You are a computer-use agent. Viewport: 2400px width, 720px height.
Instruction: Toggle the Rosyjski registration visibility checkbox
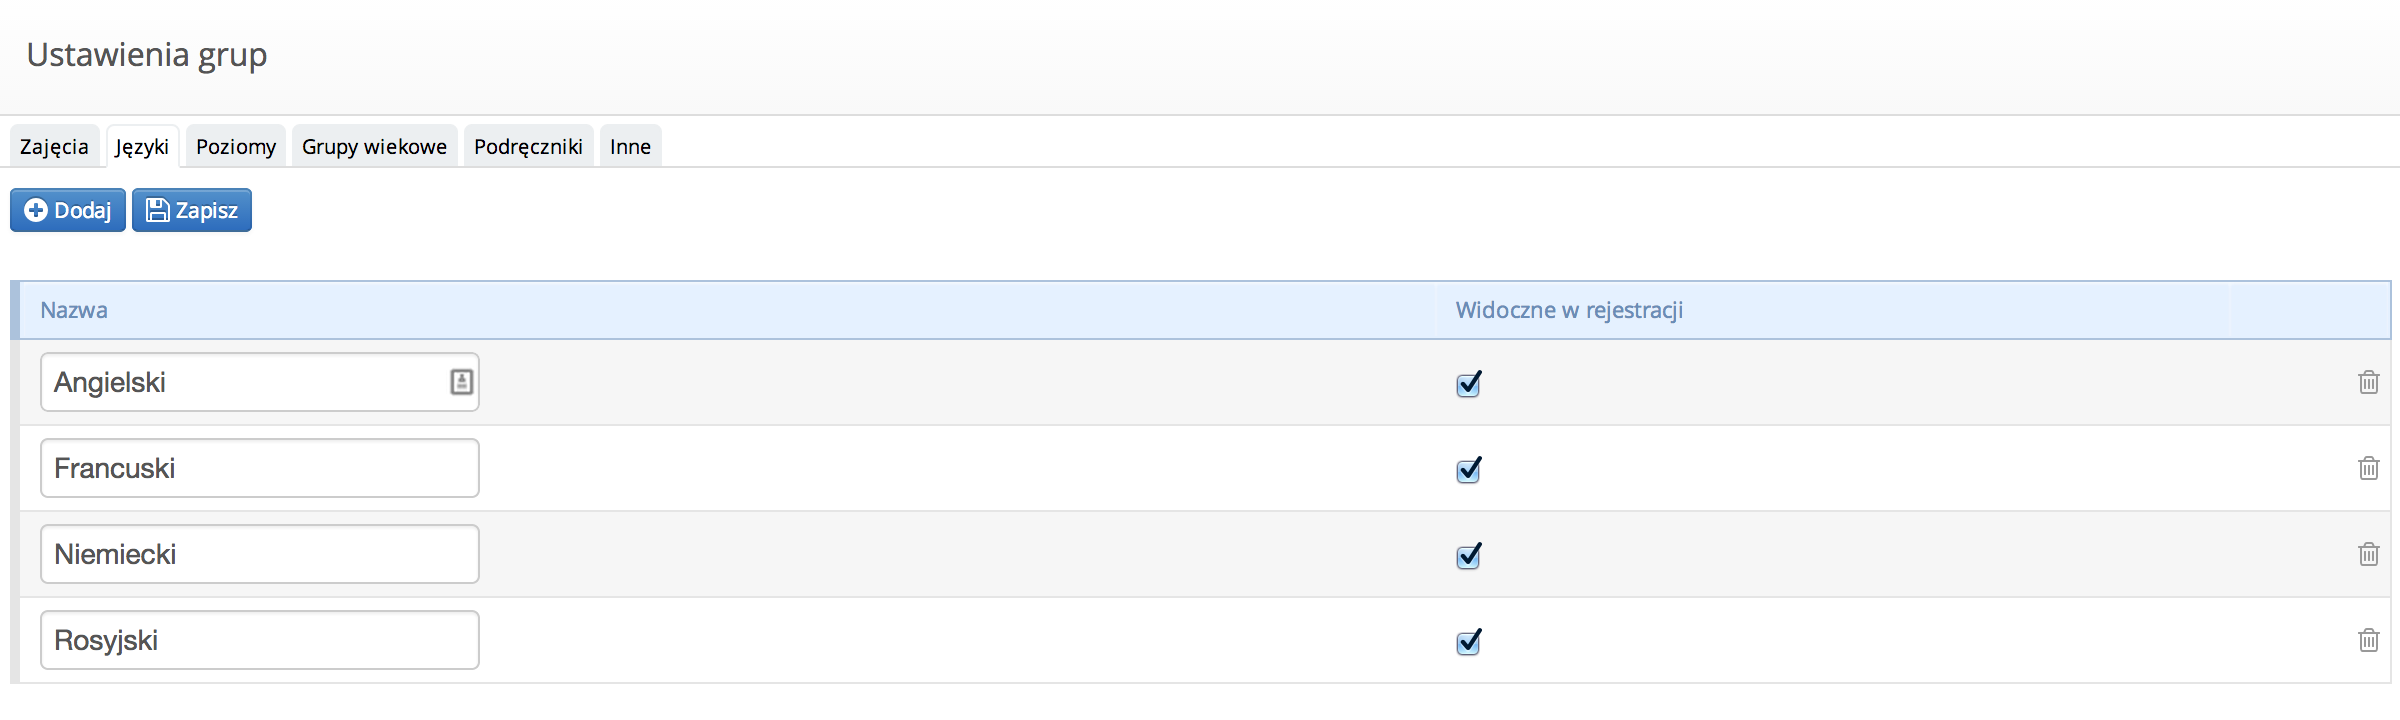(1468, 642)
